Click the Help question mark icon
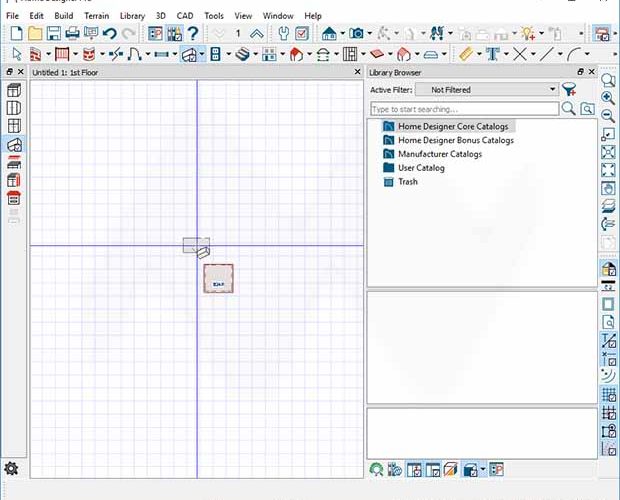620x500 pixels. (193, 34)
